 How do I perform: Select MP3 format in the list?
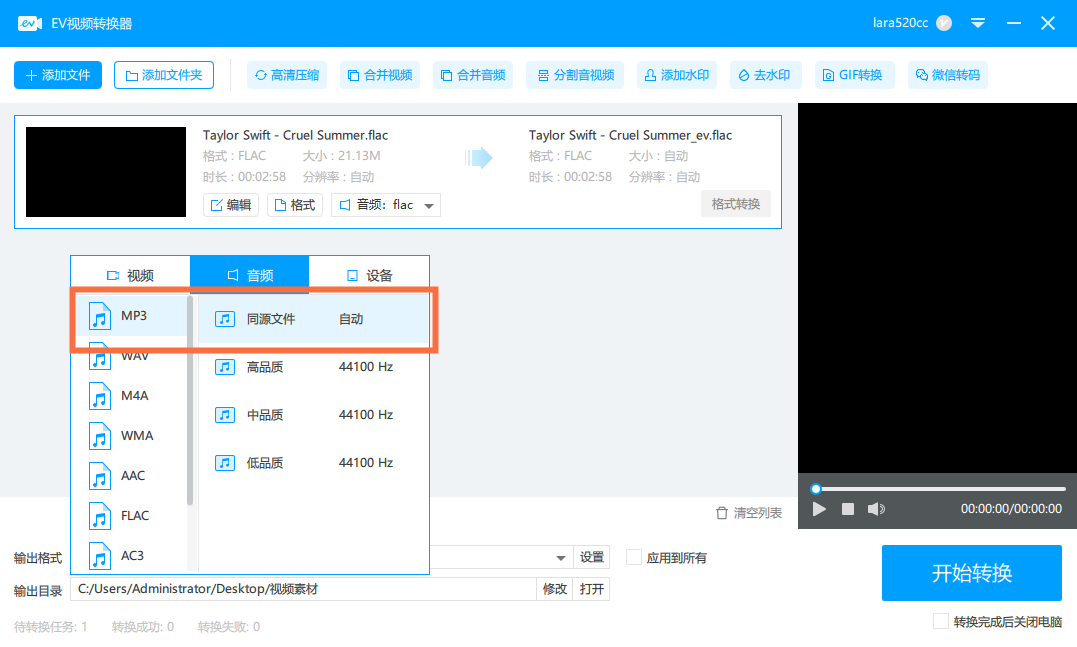[130, 315]
